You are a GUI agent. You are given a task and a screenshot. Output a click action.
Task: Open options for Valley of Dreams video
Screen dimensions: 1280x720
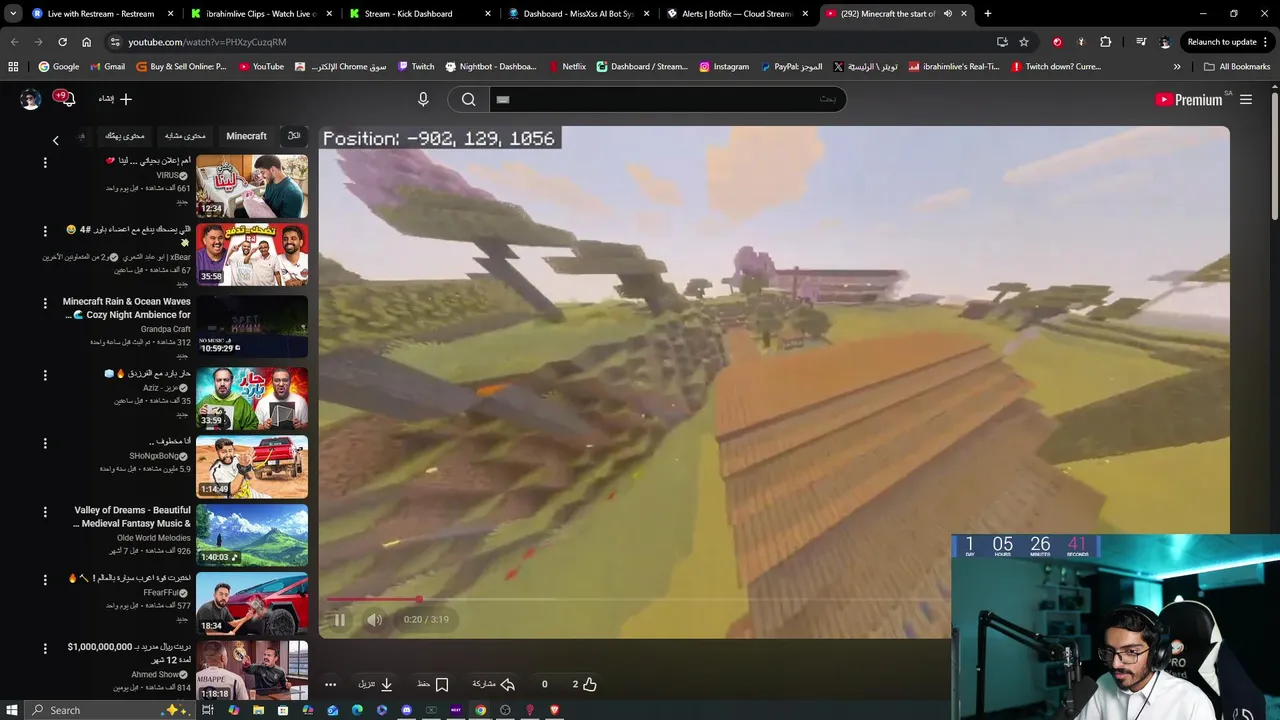coord(45,512)
